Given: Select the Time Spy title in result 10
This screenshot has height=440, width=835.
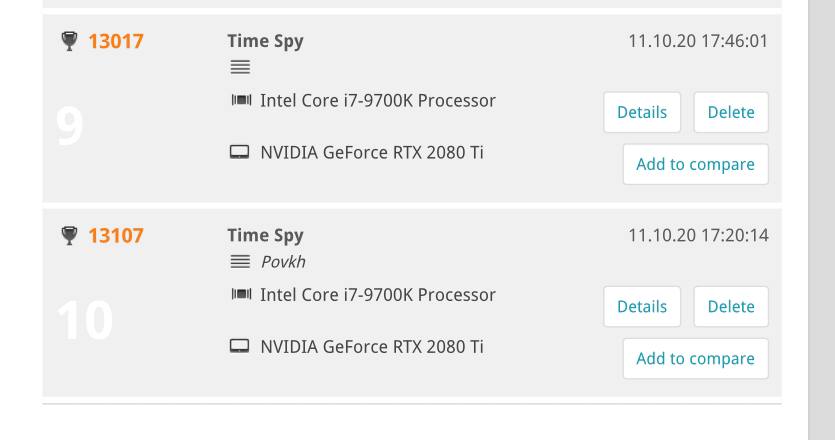Looking at the screenshot, I should coord(265,236).
